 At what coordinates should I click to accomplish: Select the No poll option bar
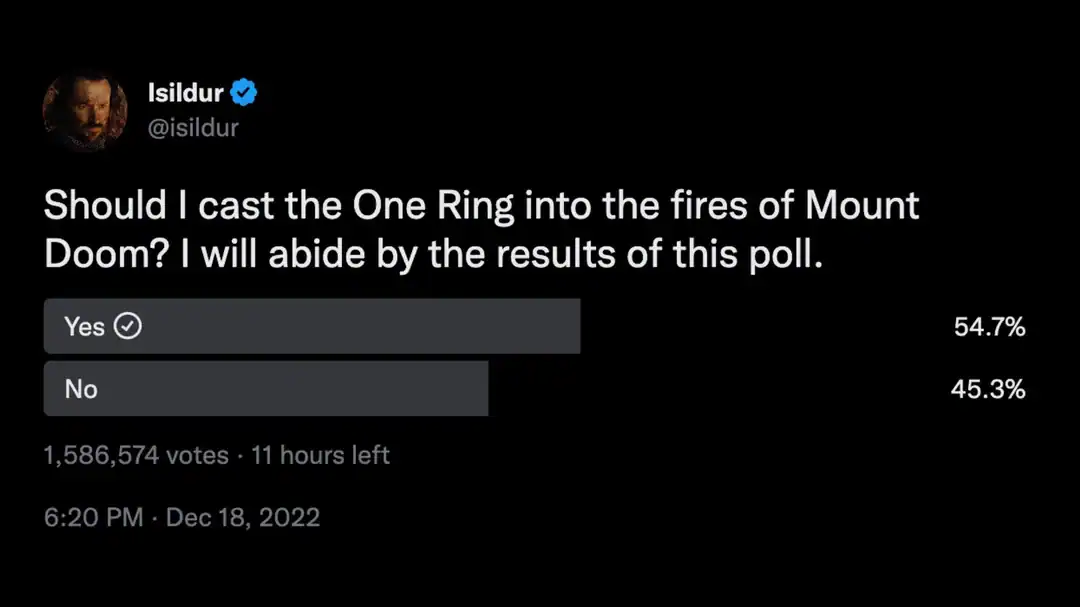[x=265, y=389]
